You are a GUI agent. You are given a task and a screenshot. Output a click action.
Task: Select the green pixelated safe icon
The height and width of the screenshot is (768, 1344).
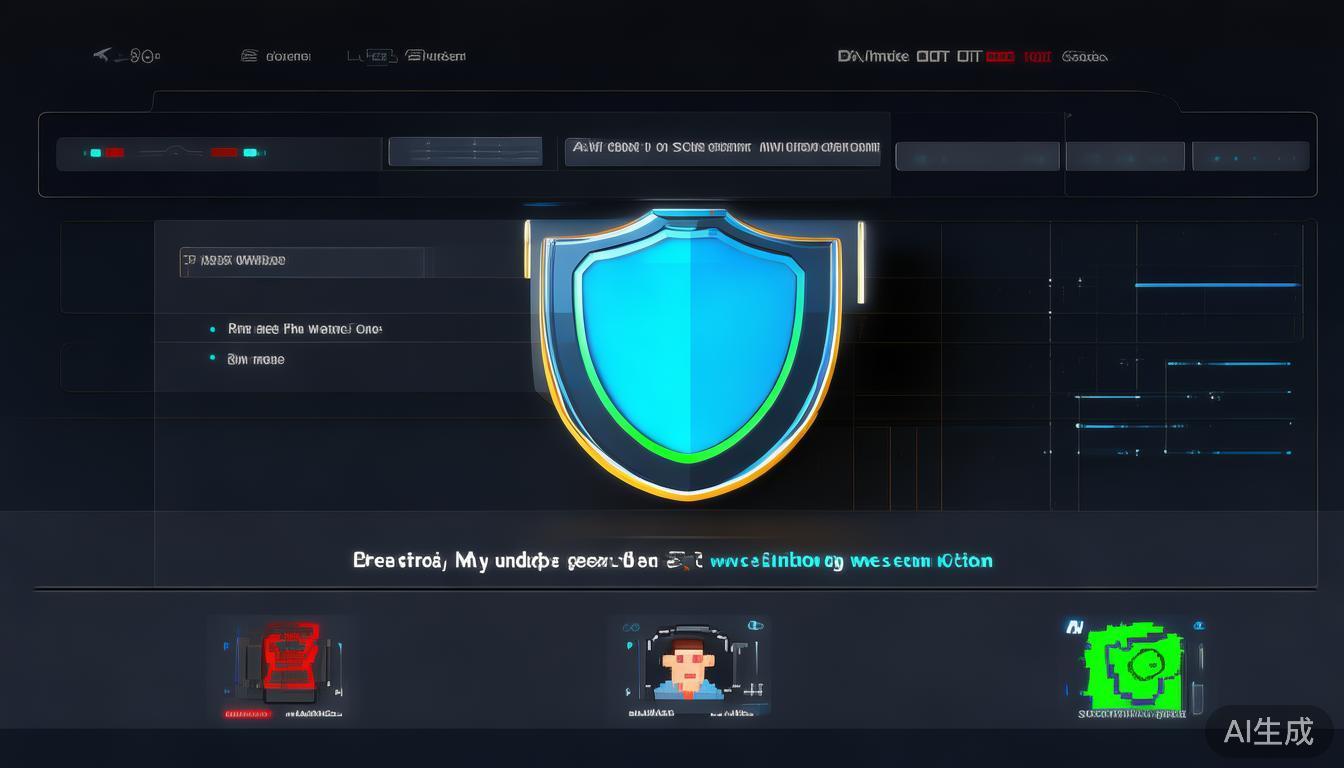tap(1132, 663)
